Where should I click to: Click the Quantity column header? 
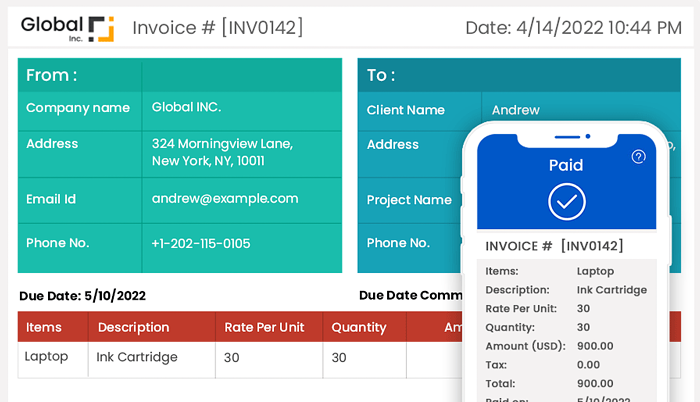(x=358, y=327)
